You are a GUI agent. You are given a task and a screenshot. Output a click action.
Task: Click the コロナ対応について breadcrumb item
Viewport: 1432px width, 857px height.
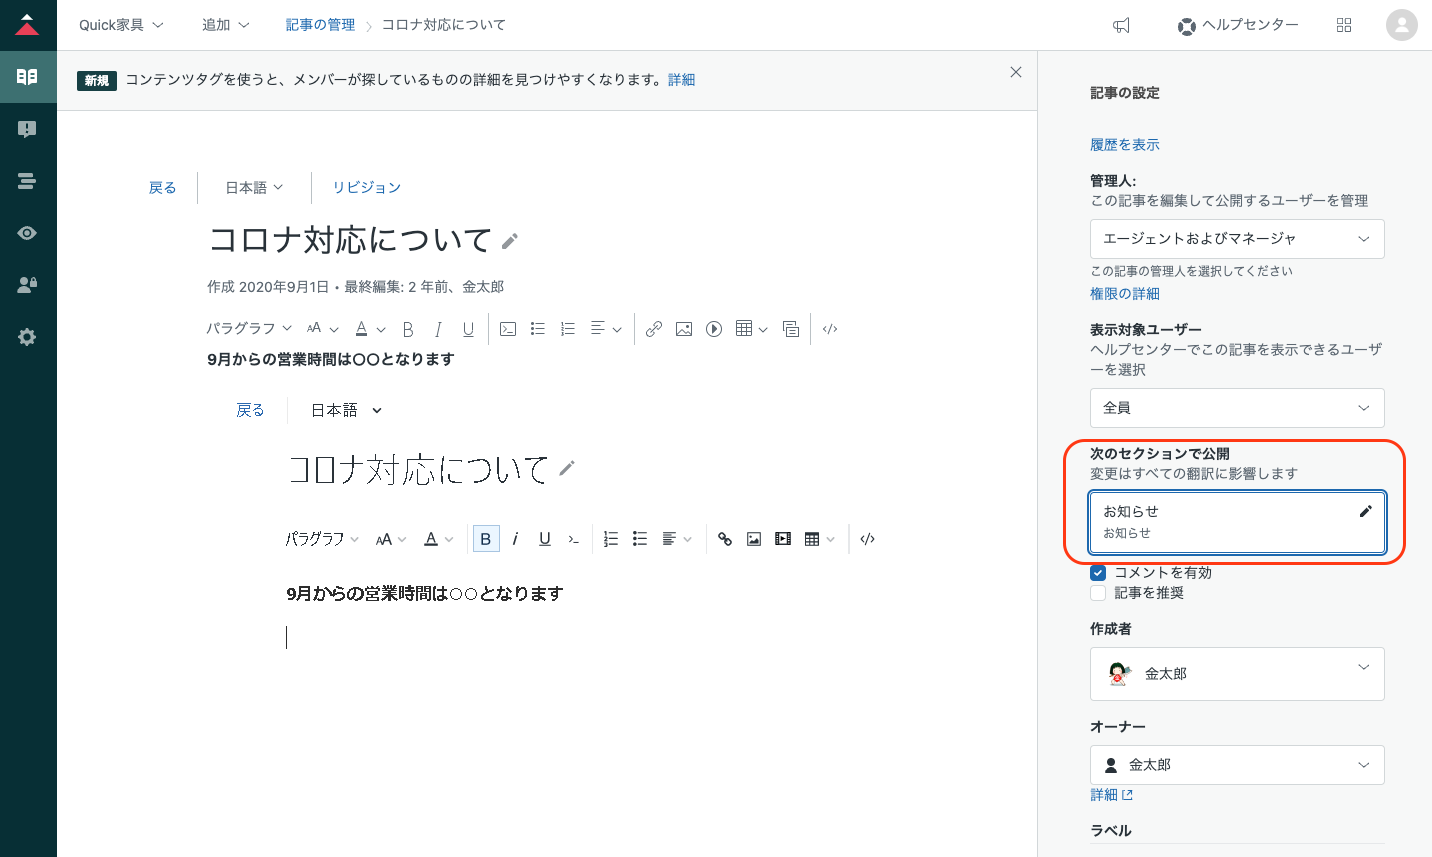pyautogui.click(x=444, y=25)
